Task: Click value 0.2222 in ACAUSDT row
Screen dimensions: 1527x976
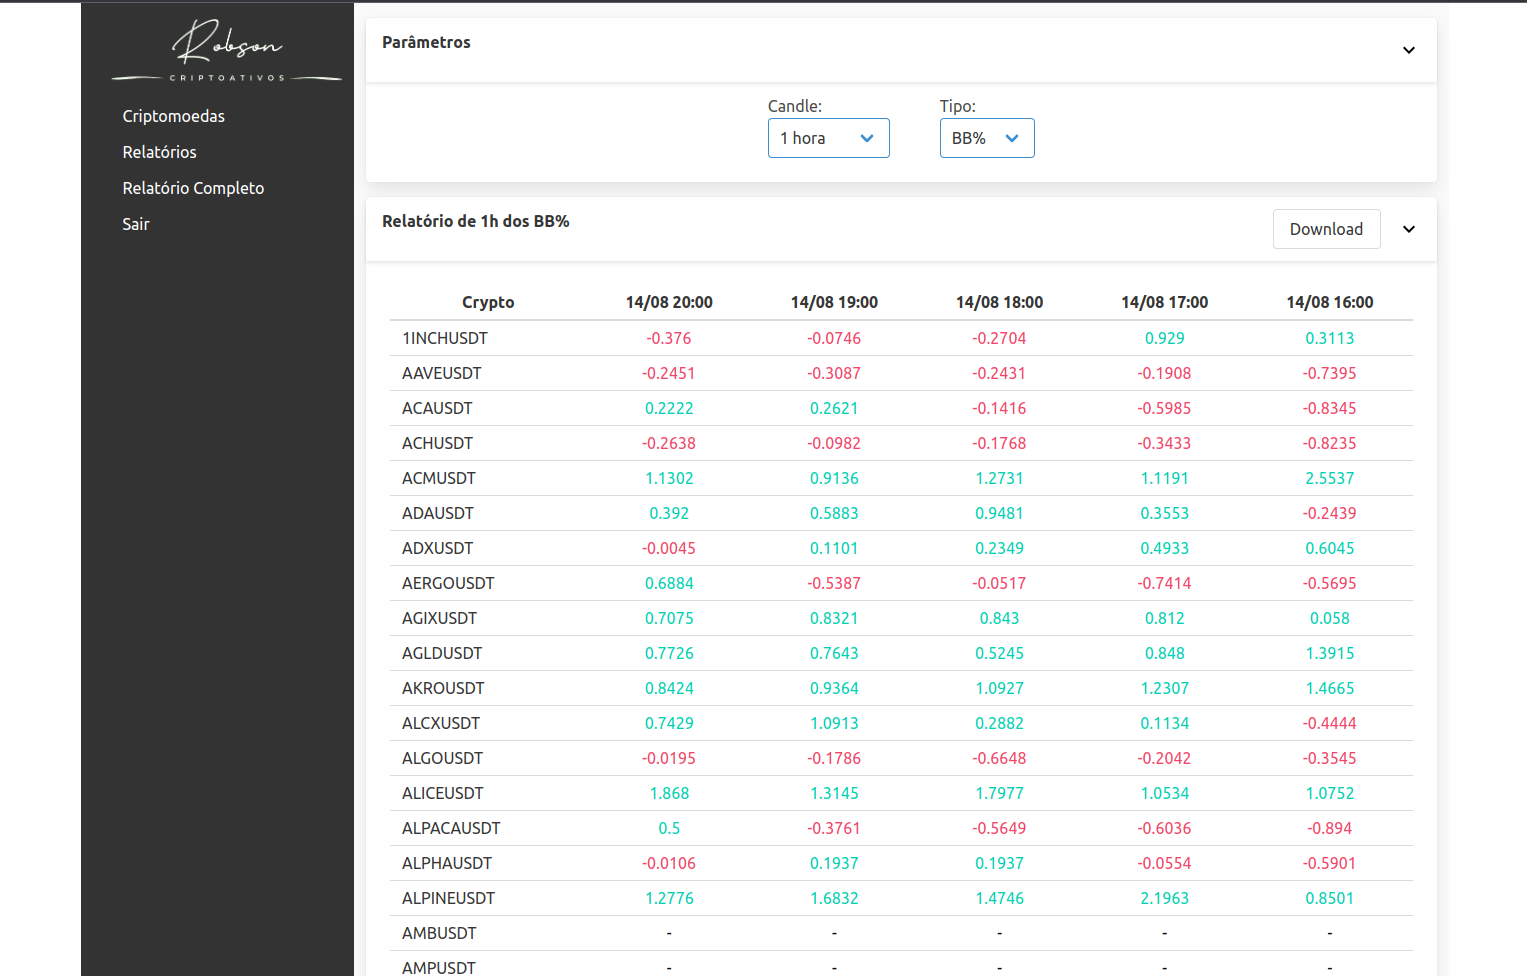Action: (669, 408)
